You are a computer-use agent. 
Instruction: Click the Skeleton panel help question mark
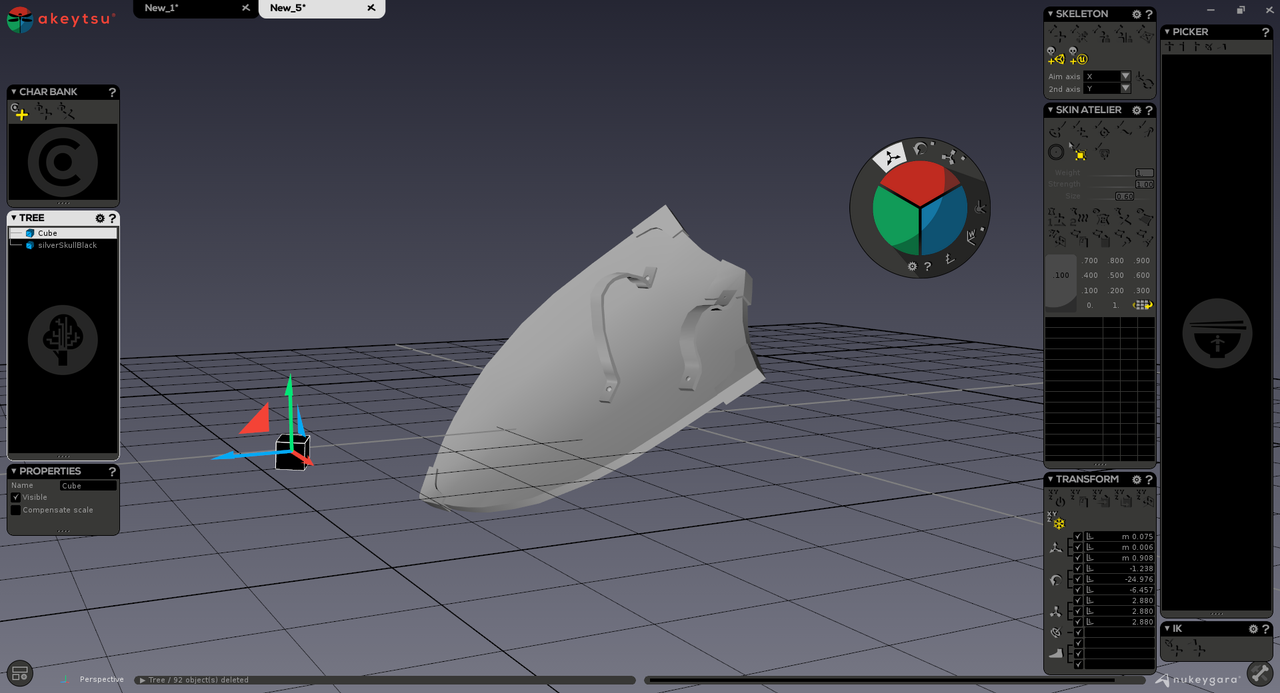click(1149, 14)
